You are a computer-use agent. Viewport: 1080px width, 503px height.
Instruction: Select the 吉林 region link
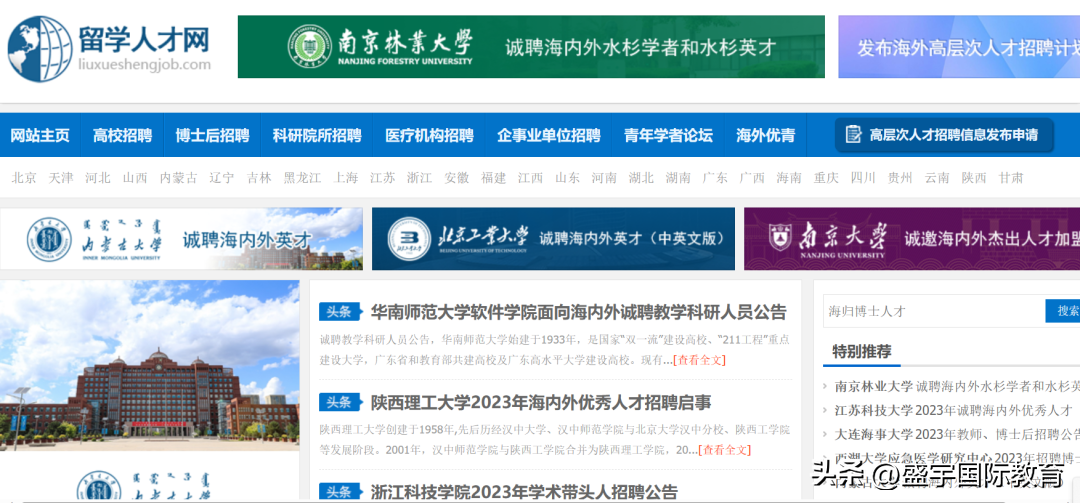[x=259, y=178]
